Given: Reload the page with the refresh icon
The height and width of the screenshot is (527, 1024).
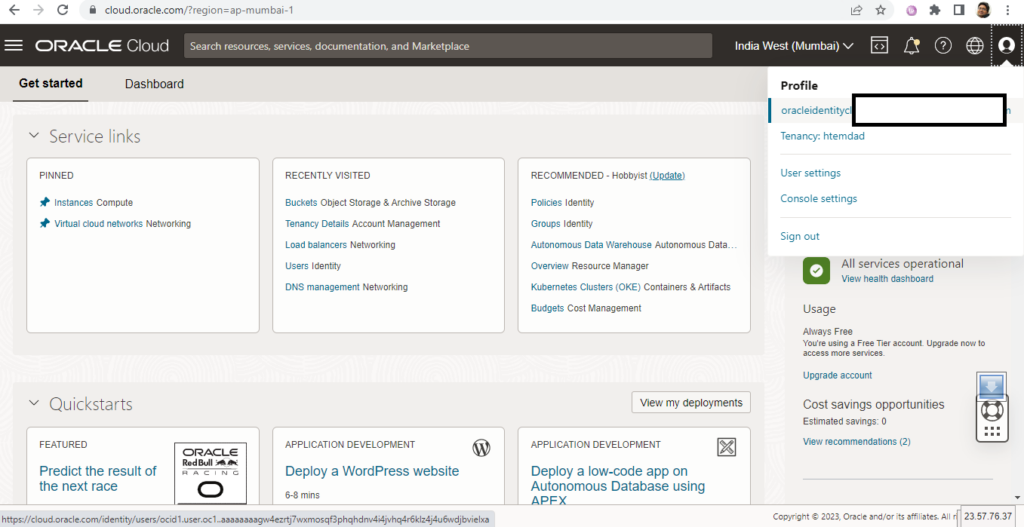Looking at the screenshot, I should [63, 10].
